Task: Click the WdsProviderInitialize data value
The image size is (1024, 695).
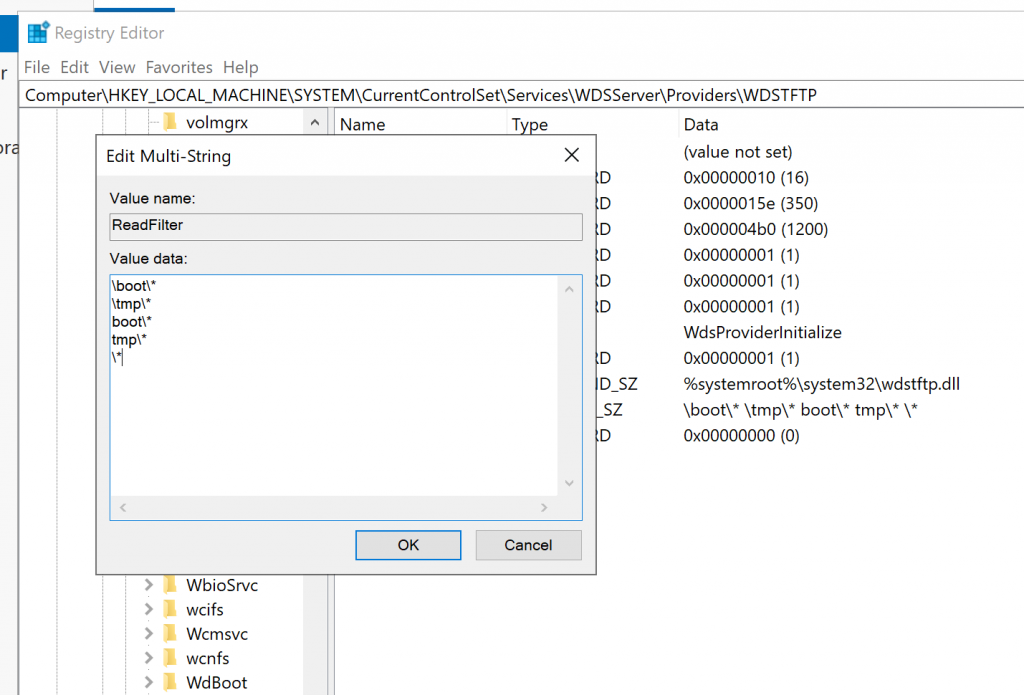Action: pos(762,332)
